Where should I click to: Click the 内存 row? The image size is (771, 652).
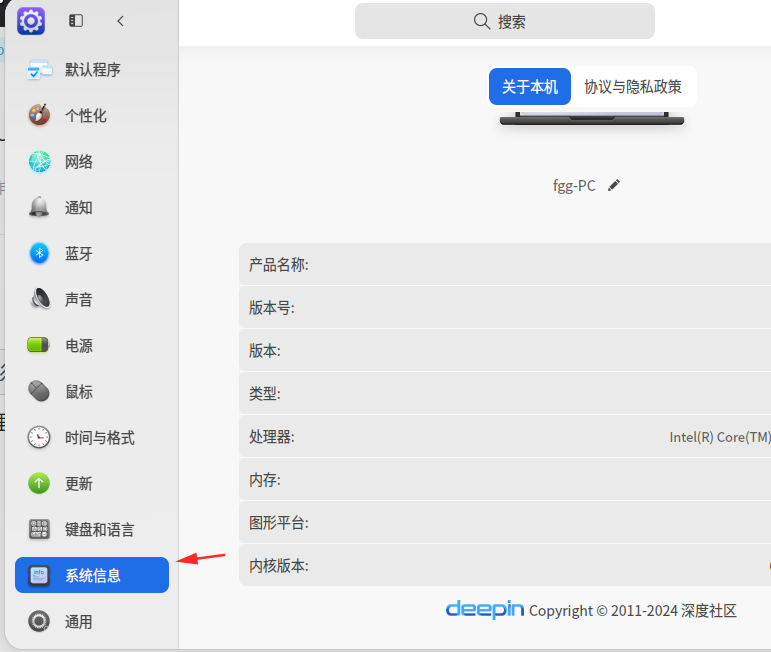505,479
